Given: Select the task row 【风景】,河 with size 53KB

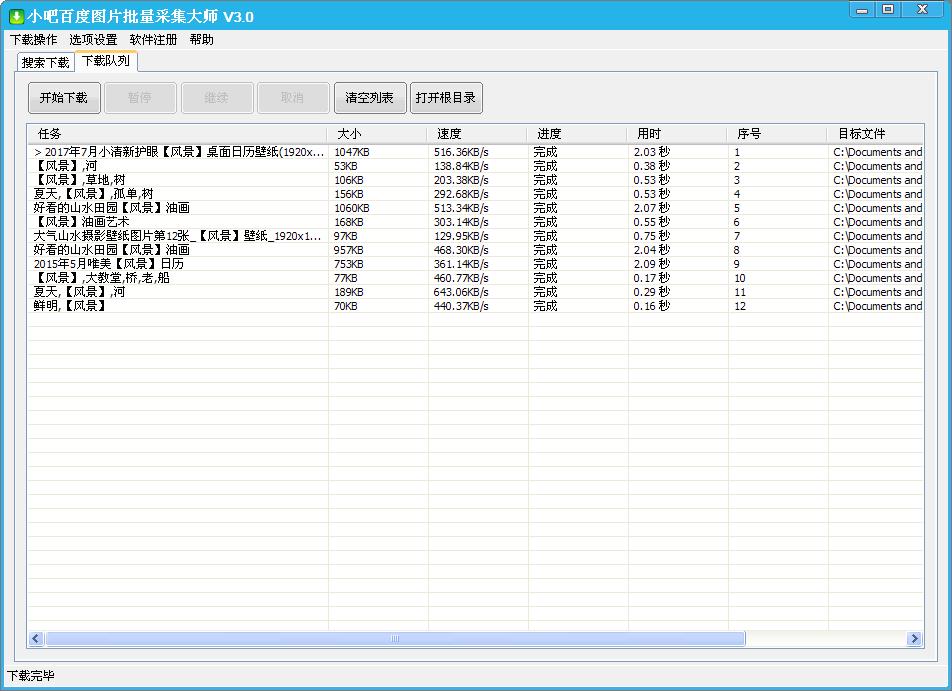Looking at the screenshot, I should (x=475, y=166).
